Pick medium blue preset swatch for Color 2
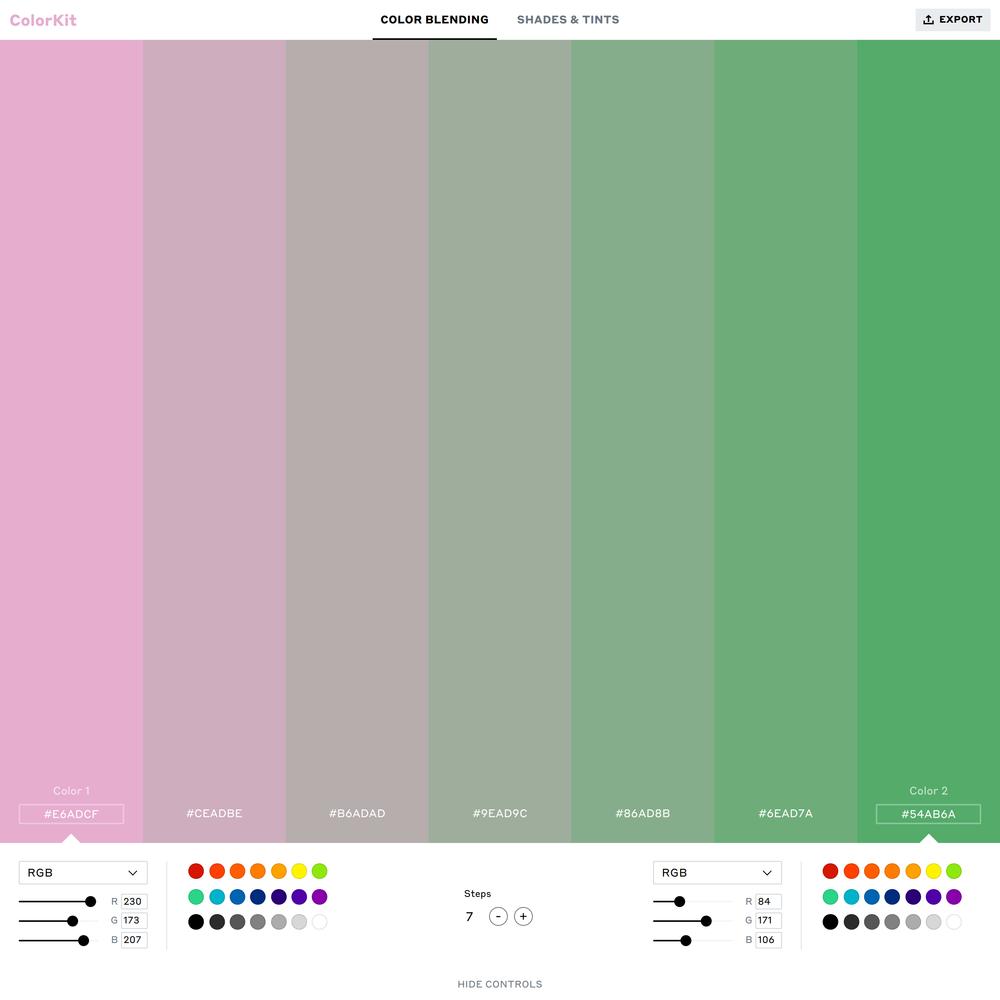This screenshot has height=1000, width=1000. pyautogui.click(x=872, y=897)
